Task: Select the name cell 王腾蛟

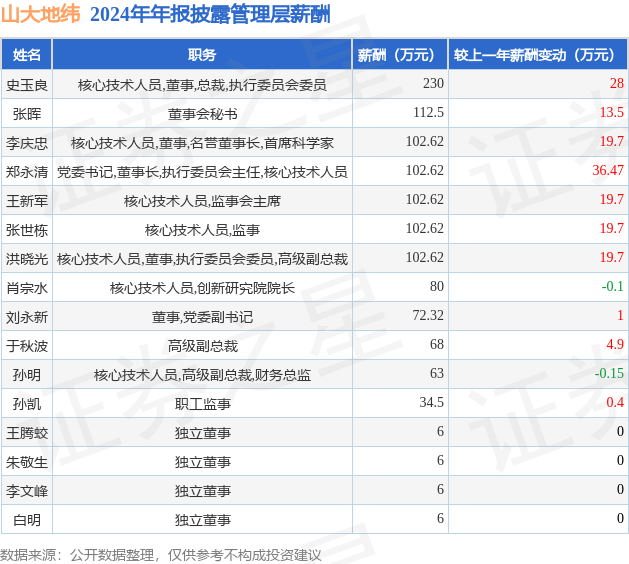Action: pos(27,433)
